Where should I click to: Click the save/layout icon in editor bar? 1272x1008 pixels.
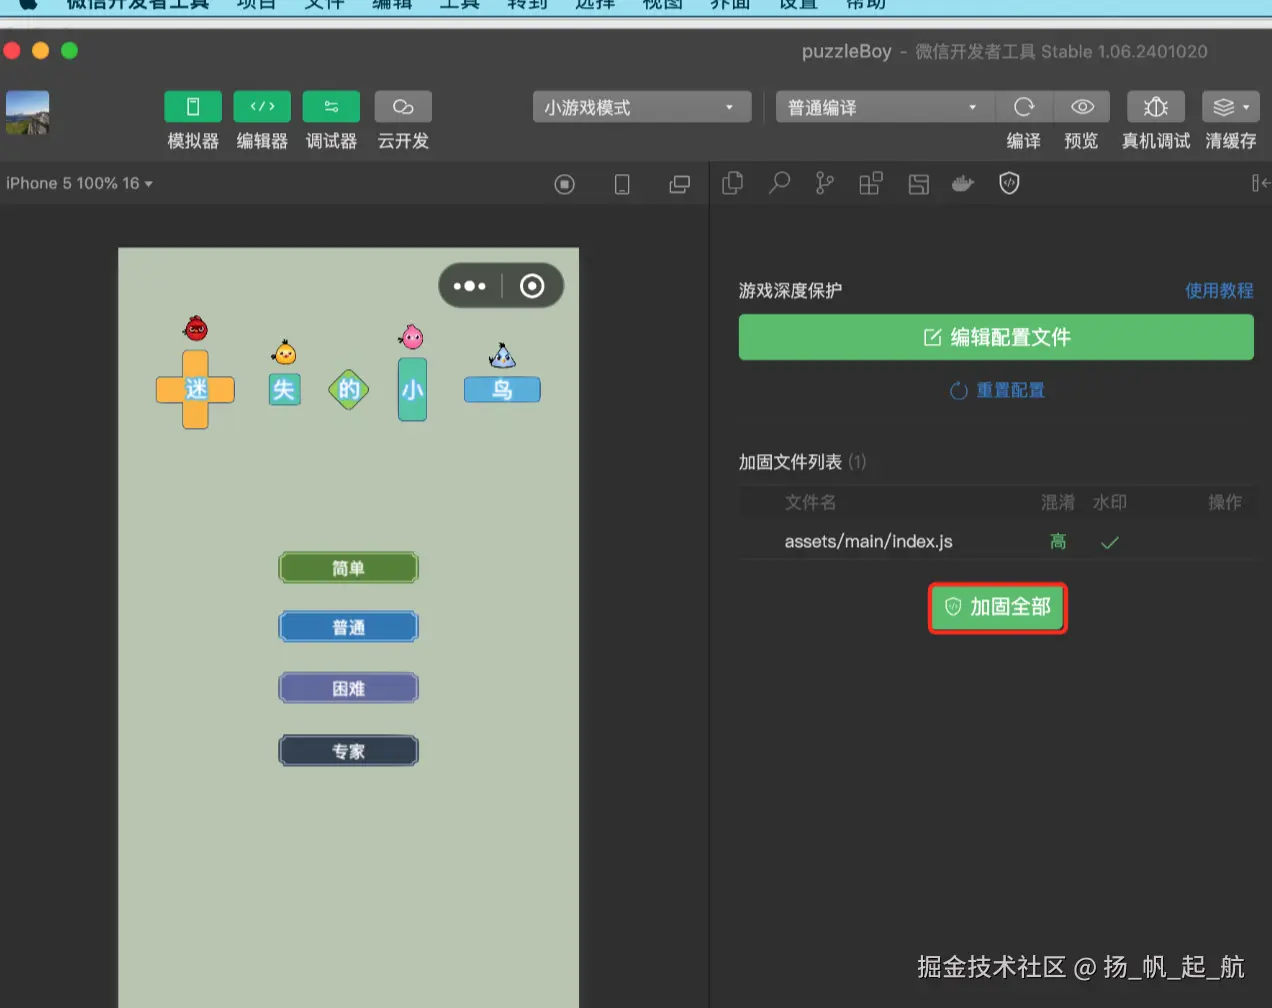918,183
